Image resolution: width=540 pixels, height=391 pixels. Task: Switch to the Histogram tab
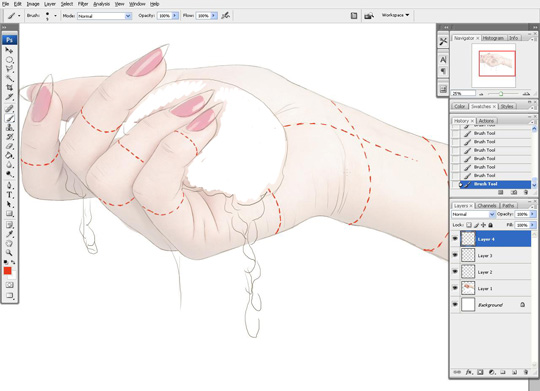click(x=493, y=38)
